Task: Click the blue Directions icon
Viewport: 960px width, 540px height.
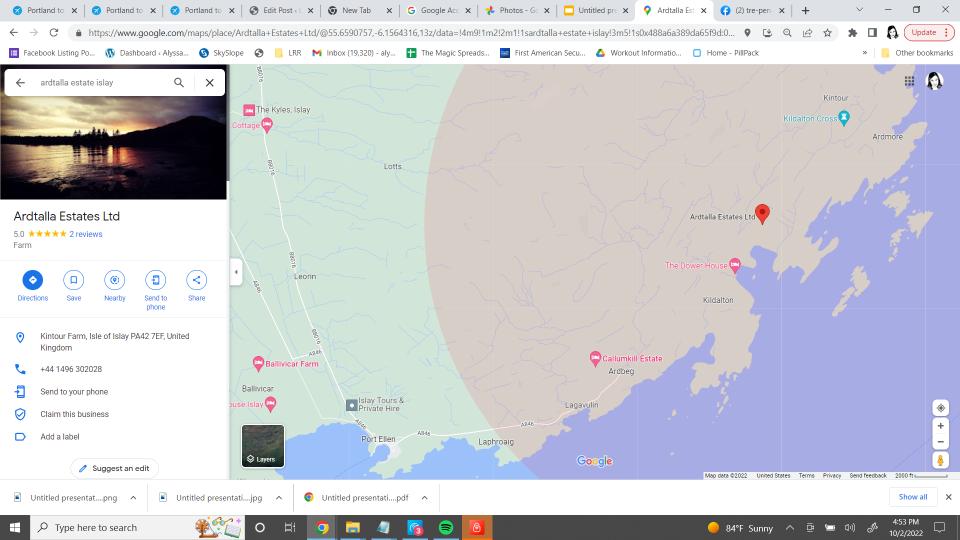Action: [x=32, y=280]
